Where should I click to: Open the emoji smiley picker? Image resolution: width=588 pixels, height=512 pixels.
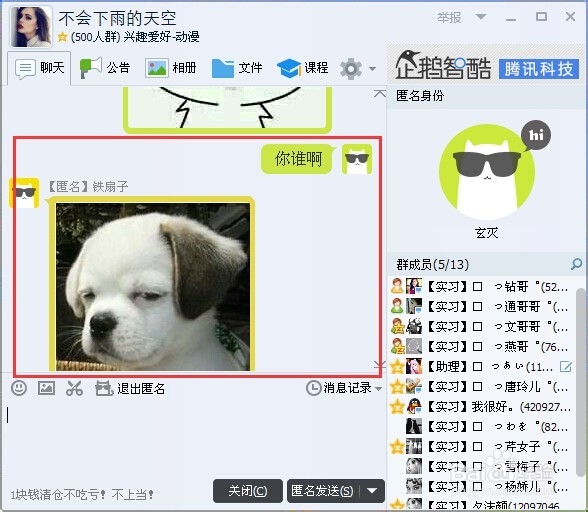[19, 388]
